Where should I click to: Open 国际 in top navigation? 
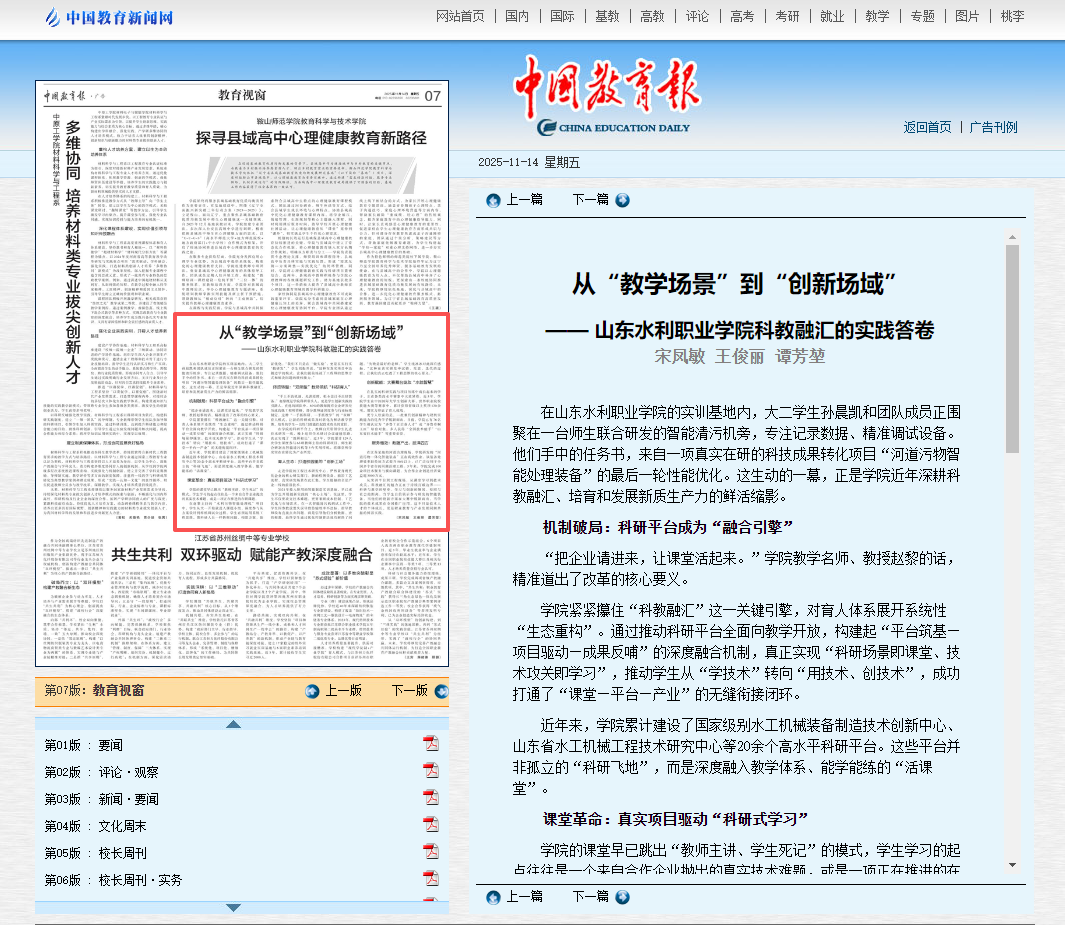[x=562, y=16]
